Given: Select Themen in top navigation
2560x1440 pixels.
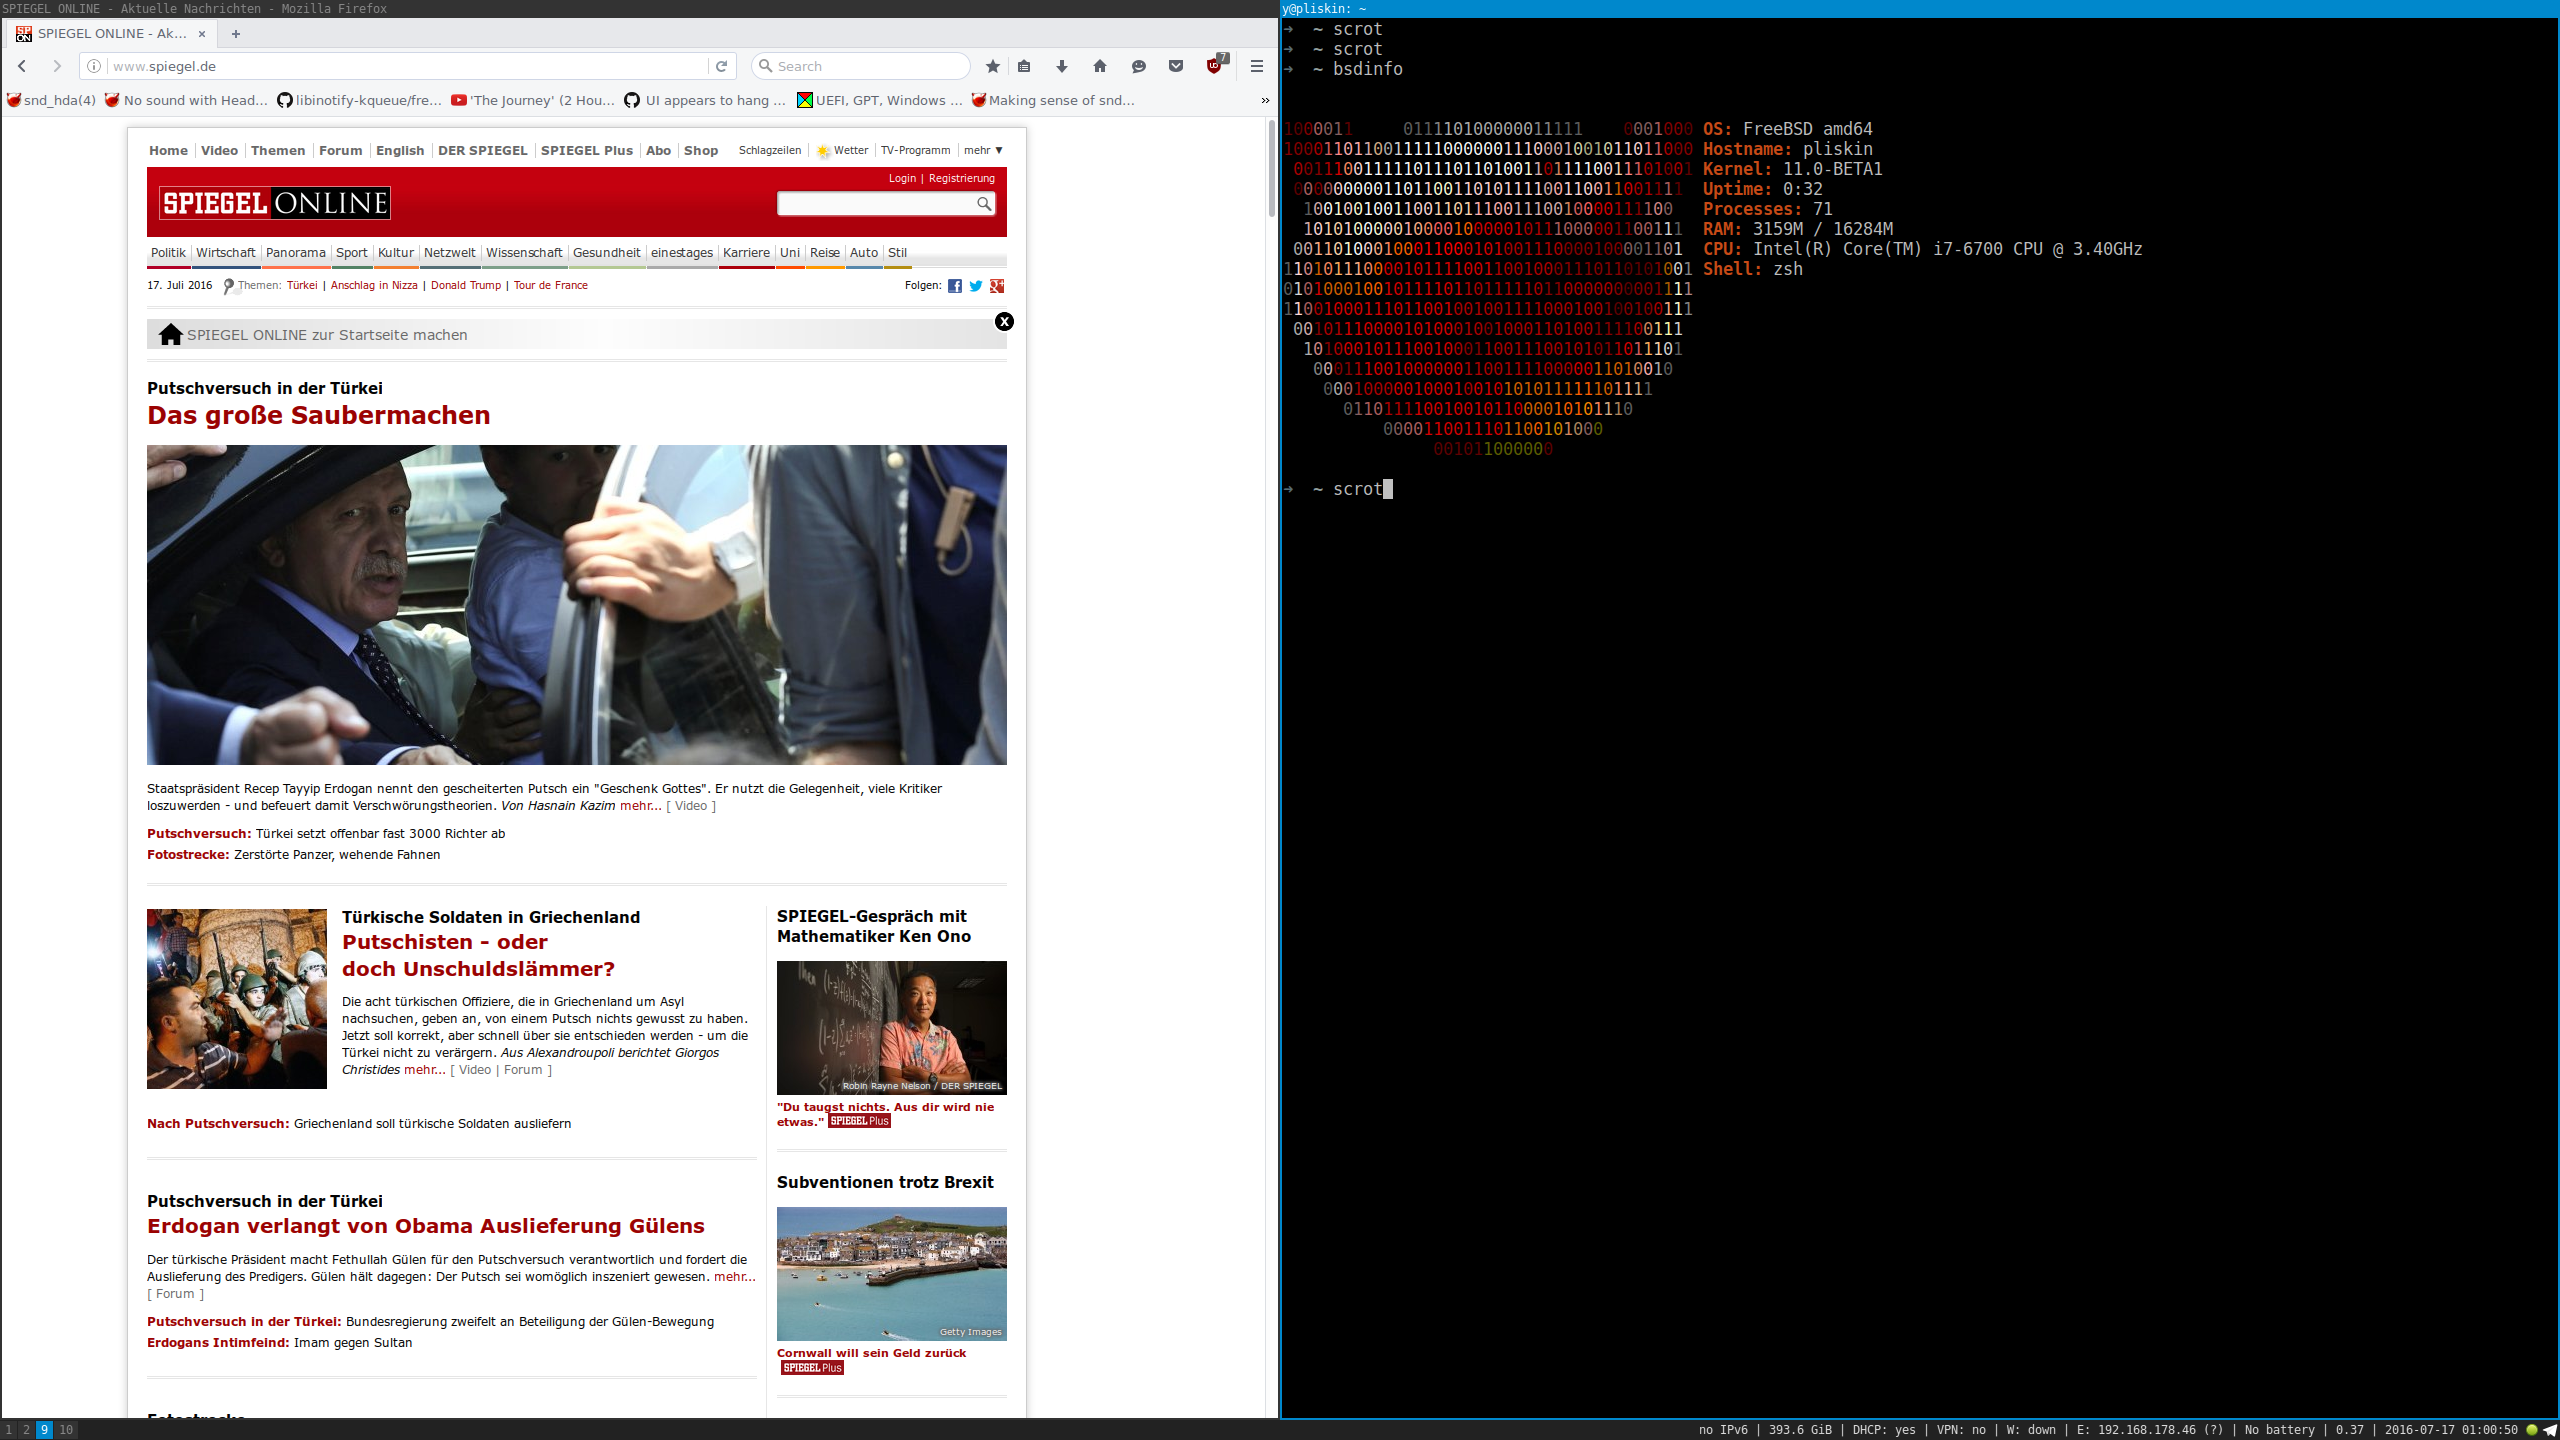Looking at the screenshot, I should 278,150.
